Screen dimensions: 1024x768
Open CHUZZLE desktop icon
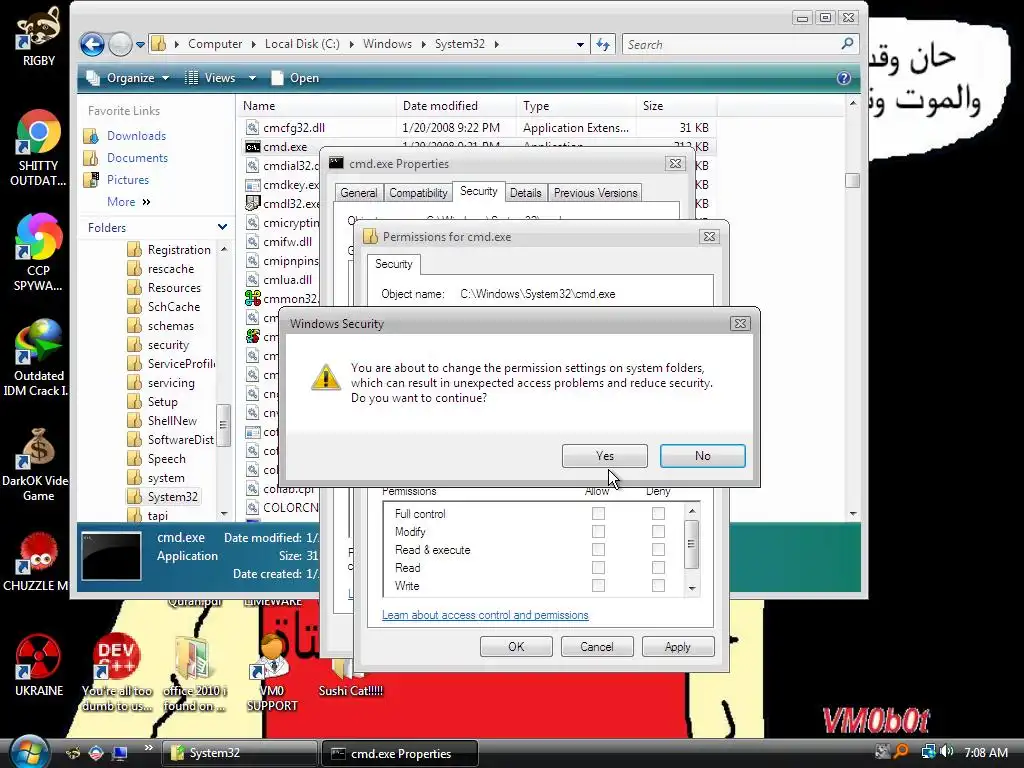[x=37, y=562]
